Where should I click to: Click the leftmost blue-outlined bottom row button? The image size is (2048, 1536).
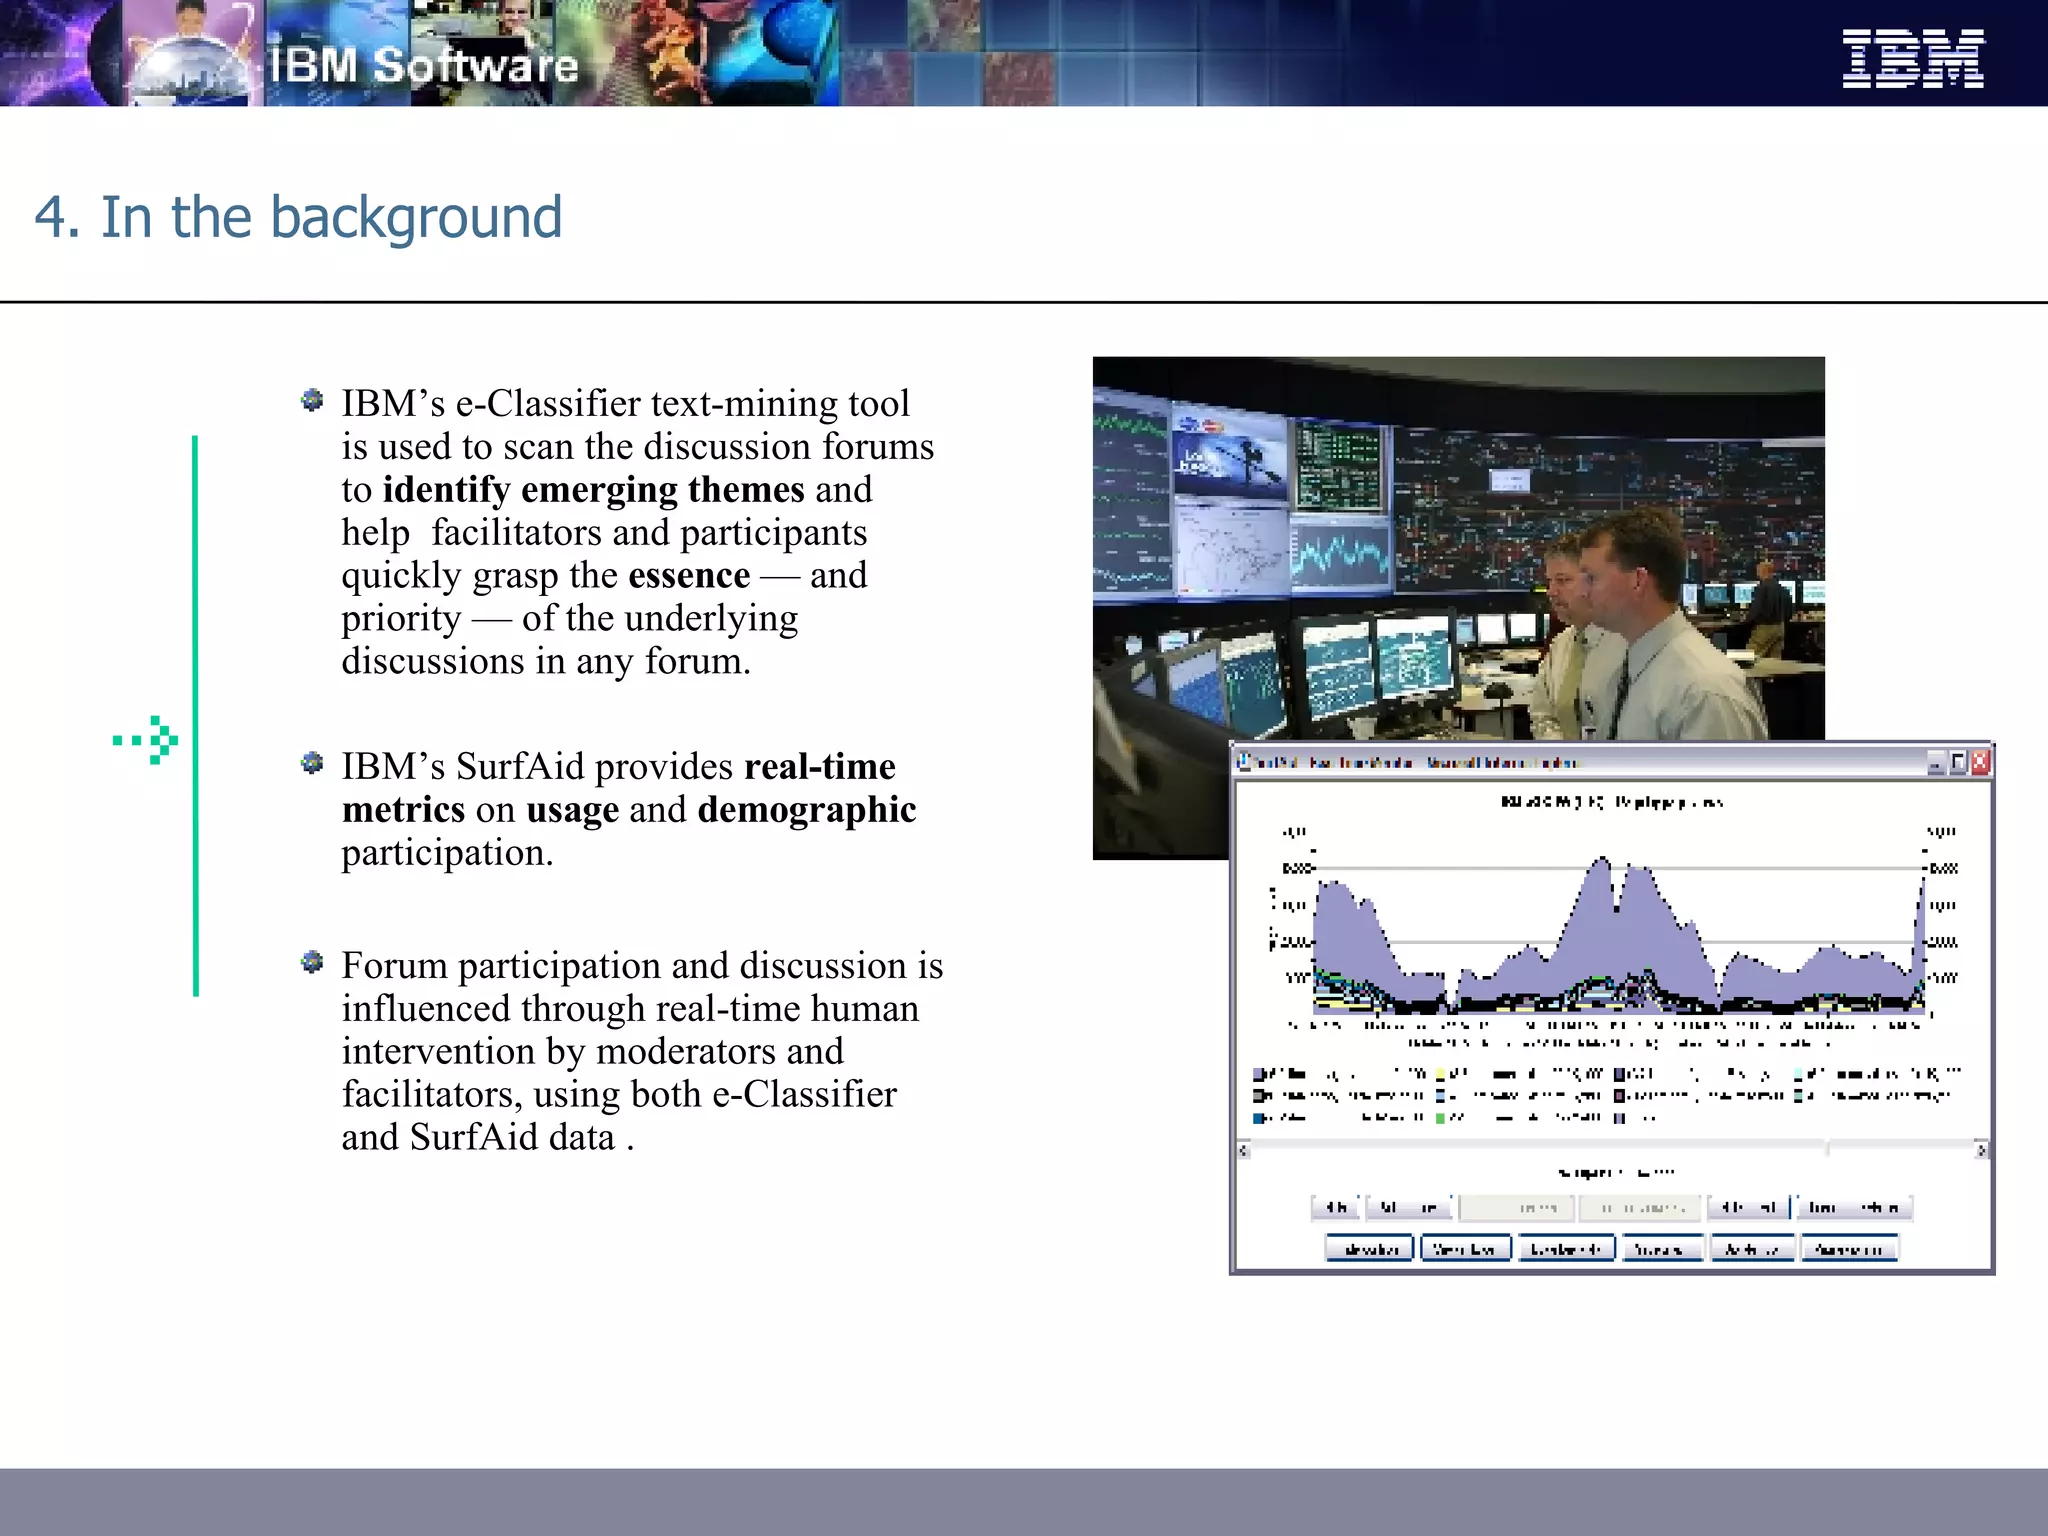(1369, 1249)
